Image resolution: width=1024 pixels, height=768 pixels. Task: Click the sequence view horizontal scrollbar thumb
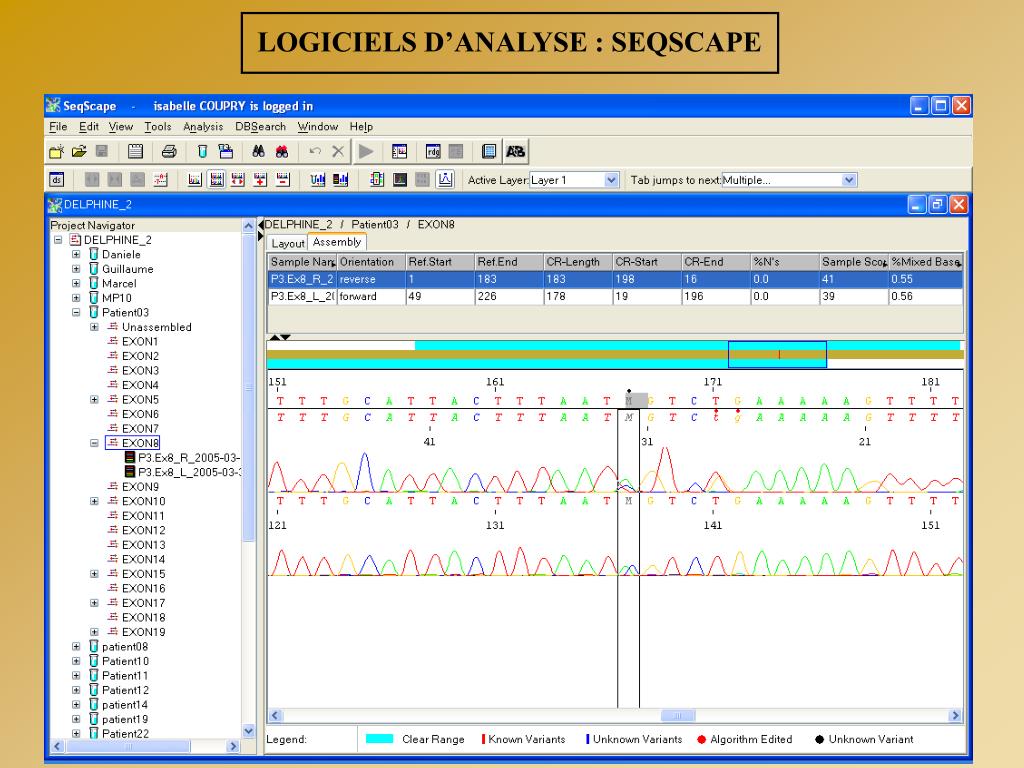[x=678, y=715]
